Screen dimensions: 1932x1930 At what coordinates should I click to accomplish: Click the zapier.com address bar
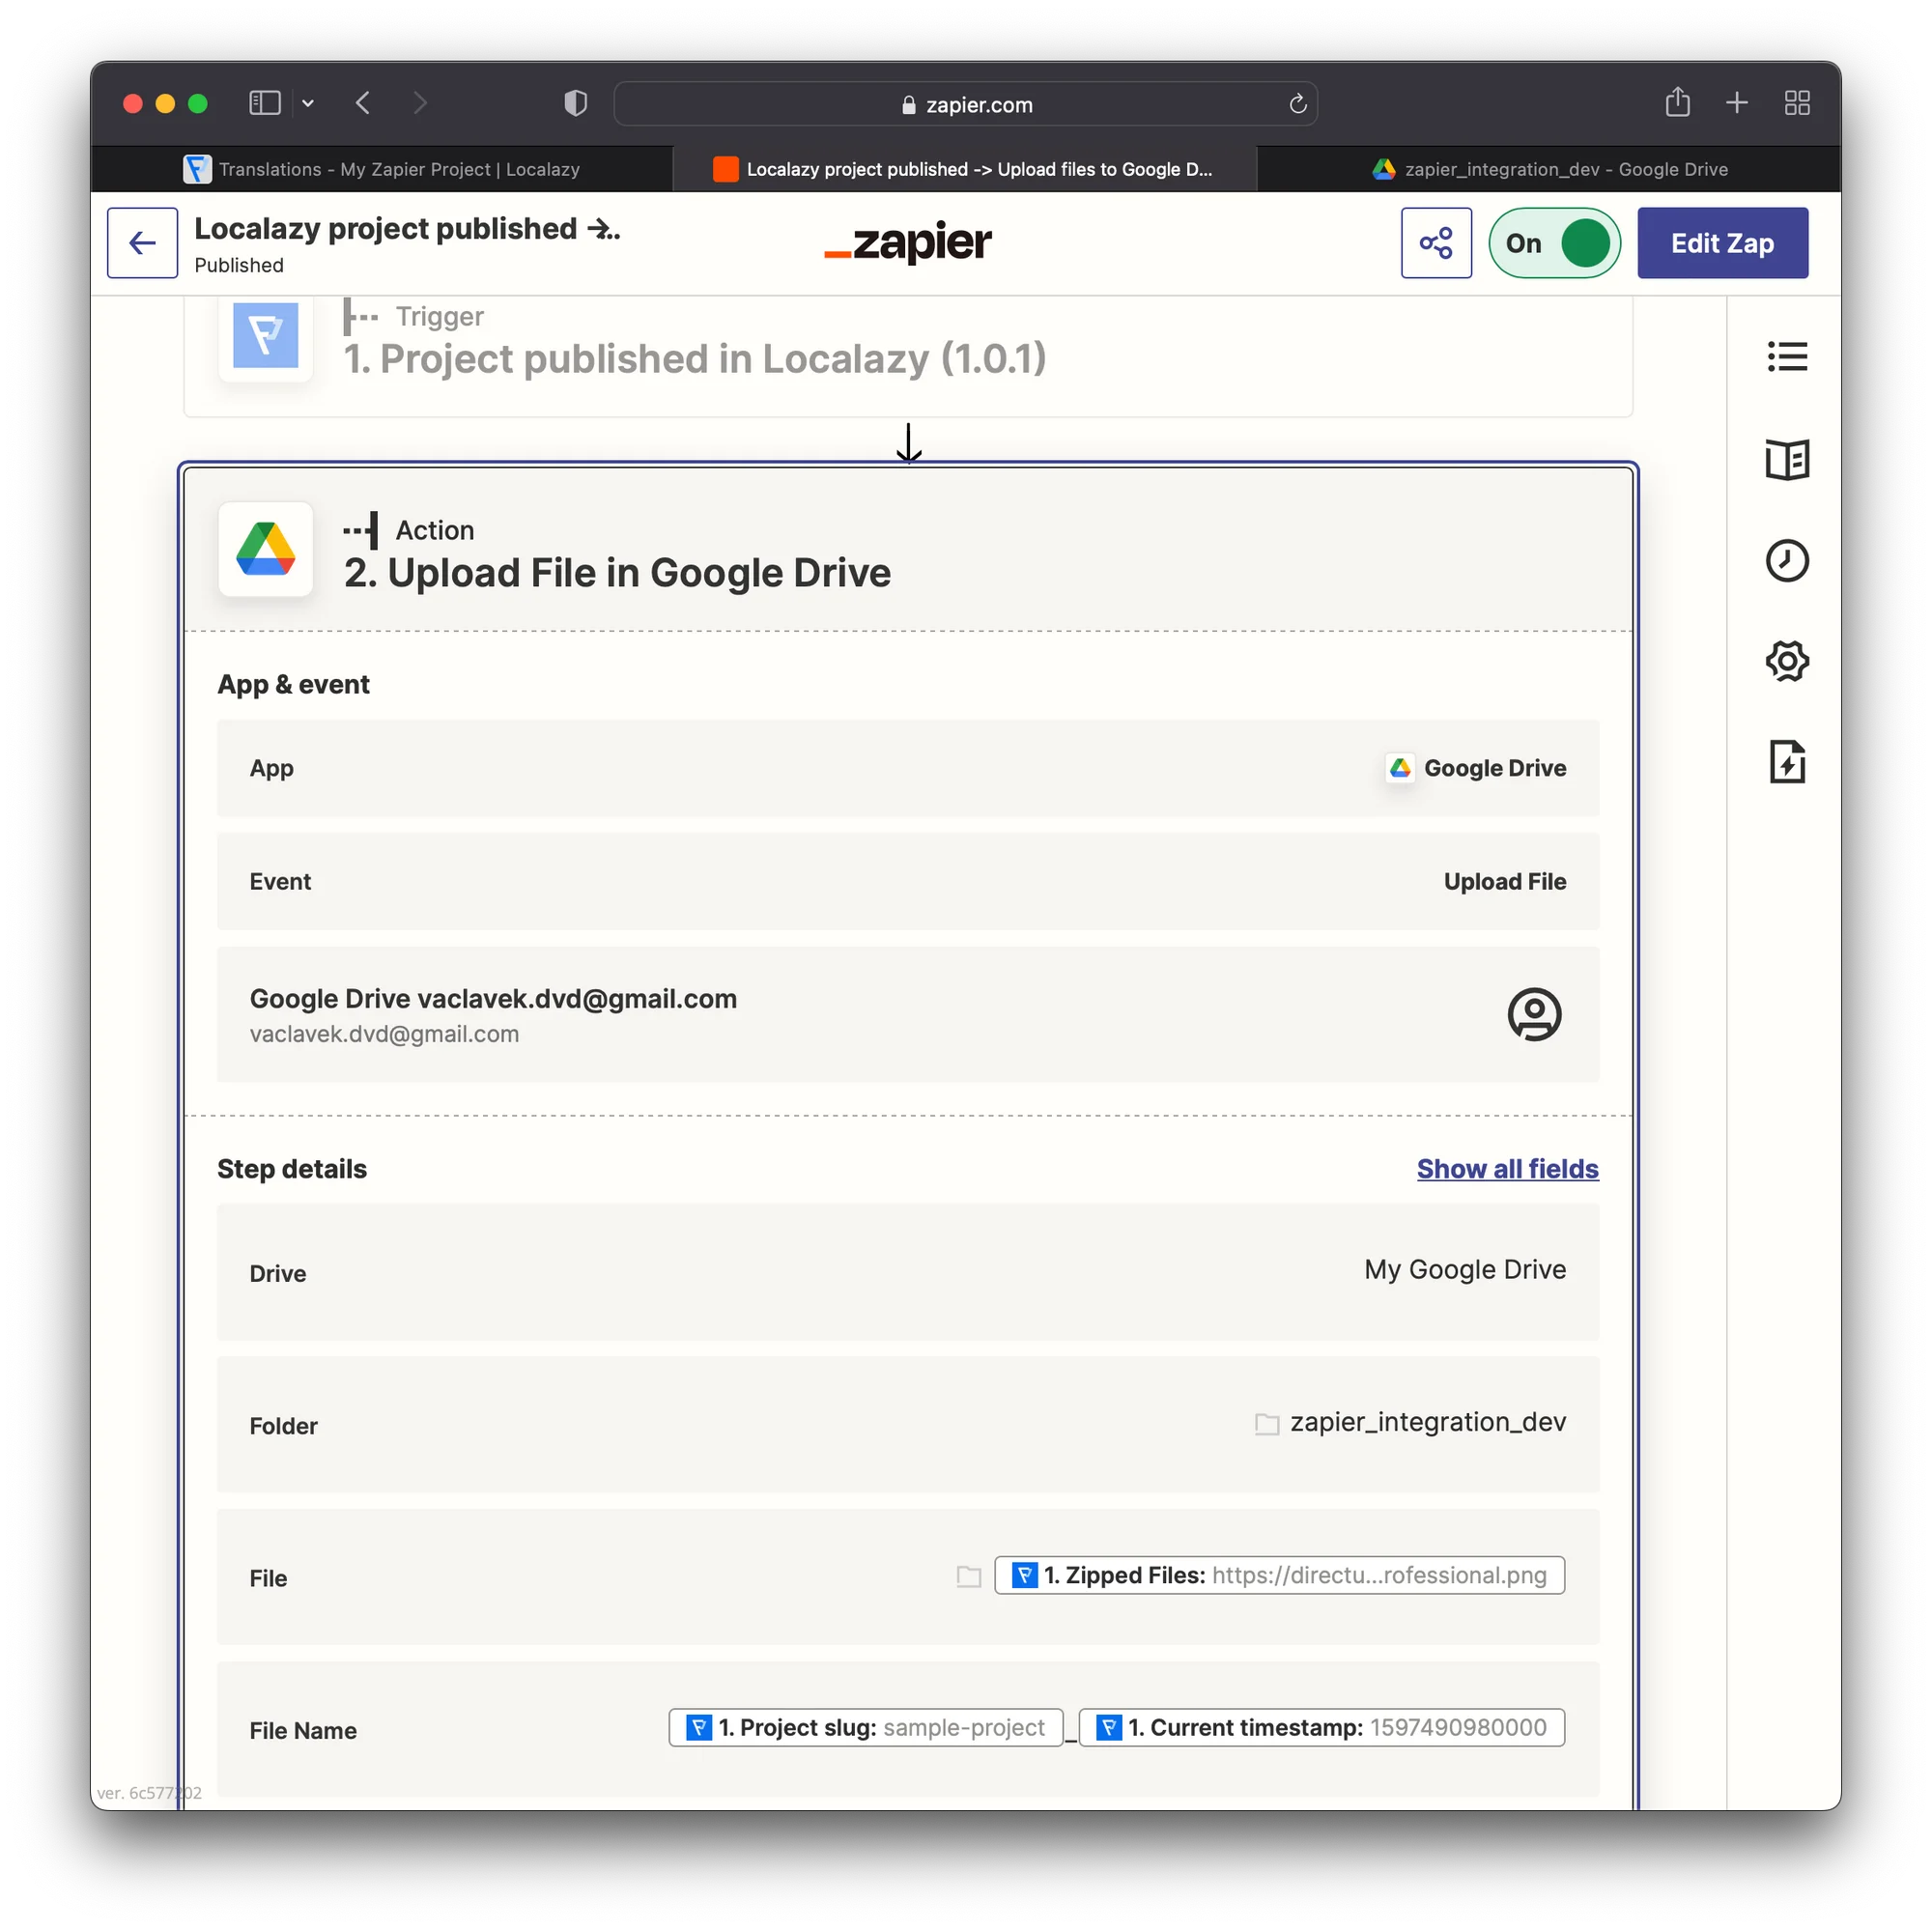(x=965, y=104)
